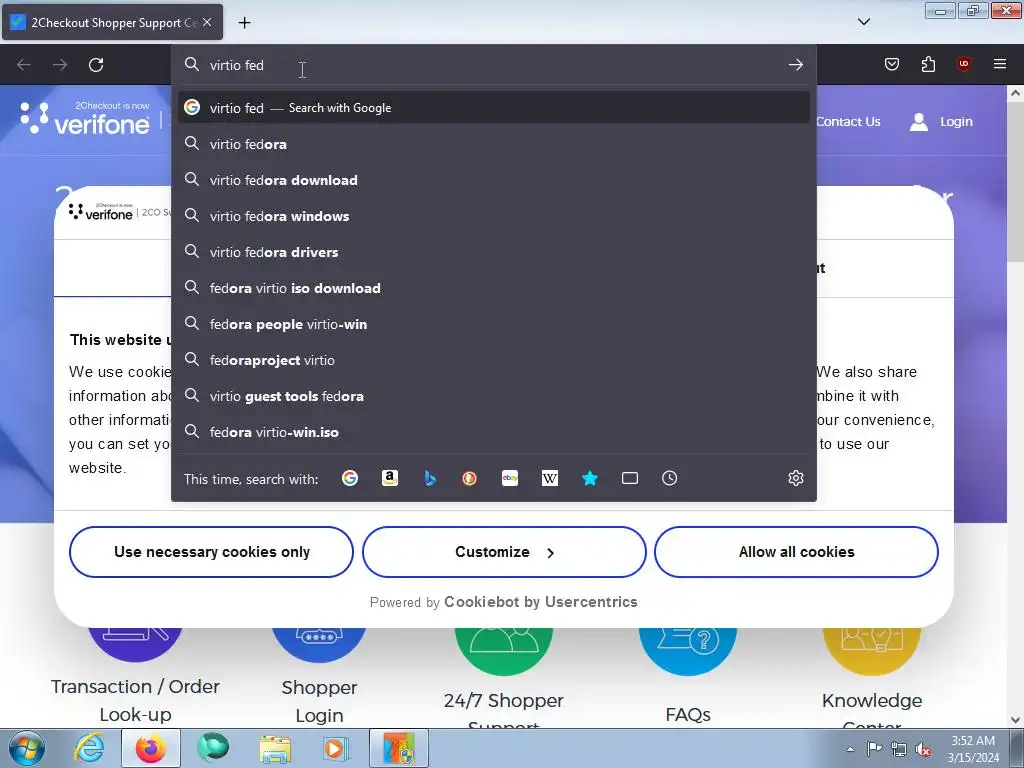Open Transaction / Order Look-up
This screenshot has height=768, width=1024.
click(x=135, y=700)
